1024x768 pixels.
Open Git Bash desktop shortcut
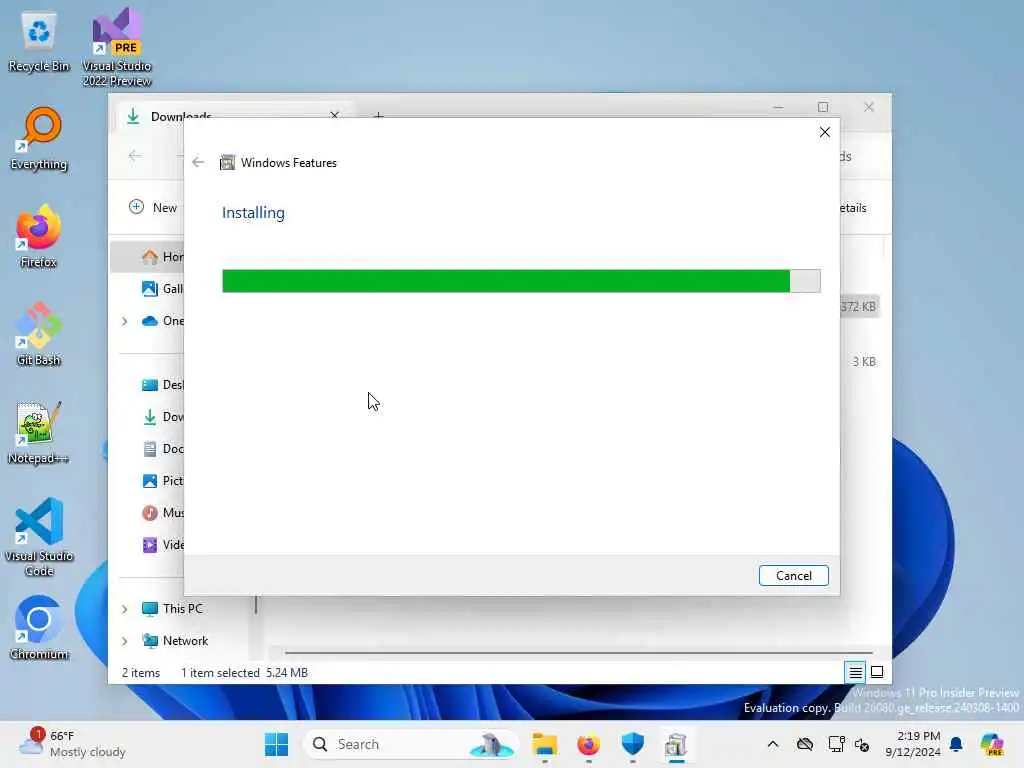coord(39,334)
